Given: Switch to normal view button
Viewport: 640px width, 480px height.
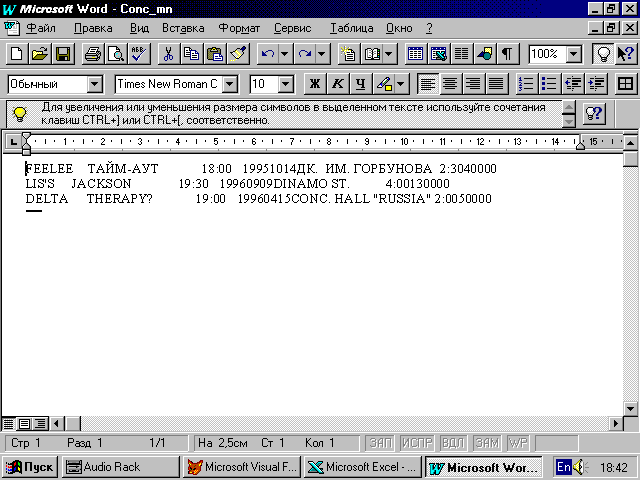Looking at the screenshot, I should pos(9,424).
